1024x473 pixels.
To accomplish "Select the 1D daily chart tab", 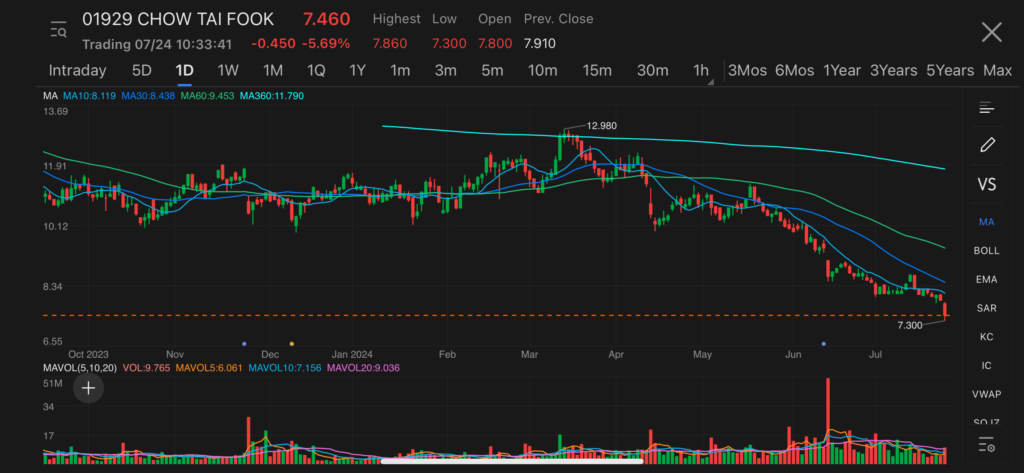I will (x=184, y=71).
